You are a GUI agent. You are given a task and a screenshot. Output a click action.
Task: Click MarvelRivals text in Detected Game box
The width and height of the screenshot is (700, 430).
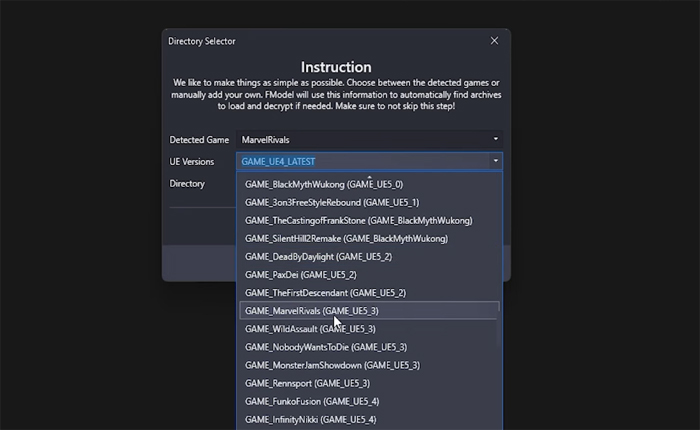click(x=267, y=139)
